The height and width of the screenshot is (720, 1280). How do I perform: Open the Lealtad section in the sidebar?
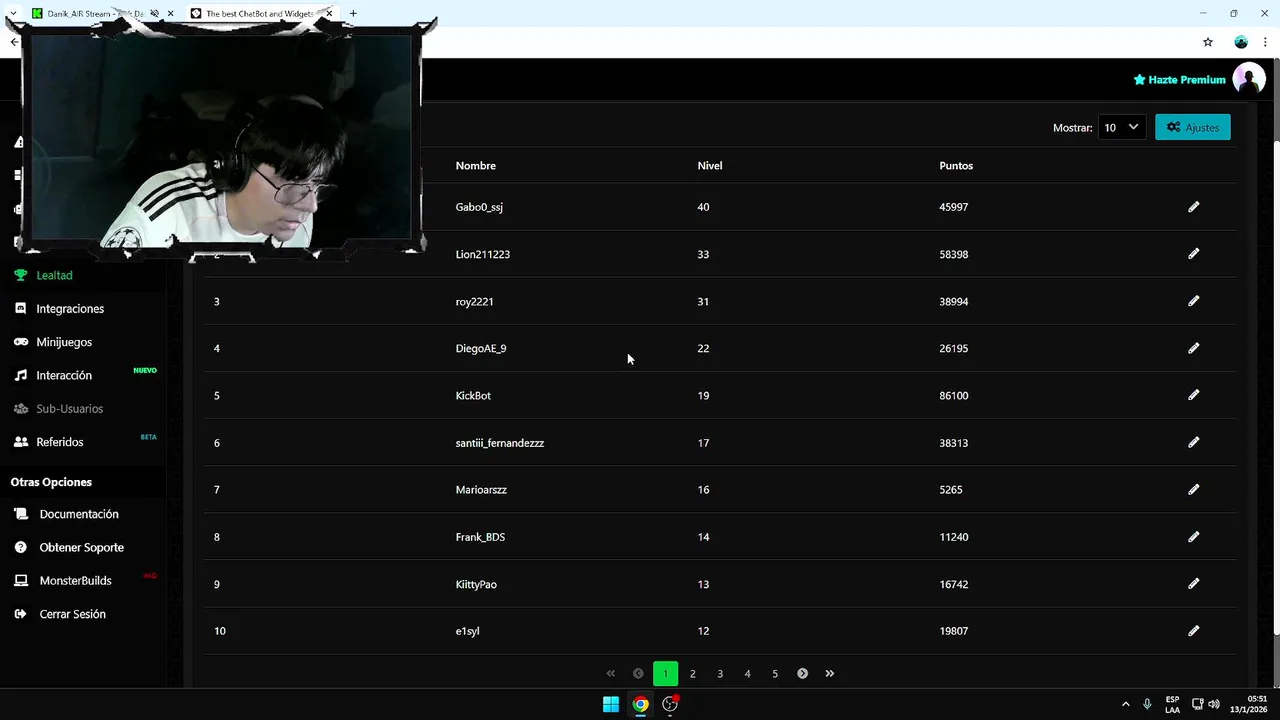tap(54, 275)
